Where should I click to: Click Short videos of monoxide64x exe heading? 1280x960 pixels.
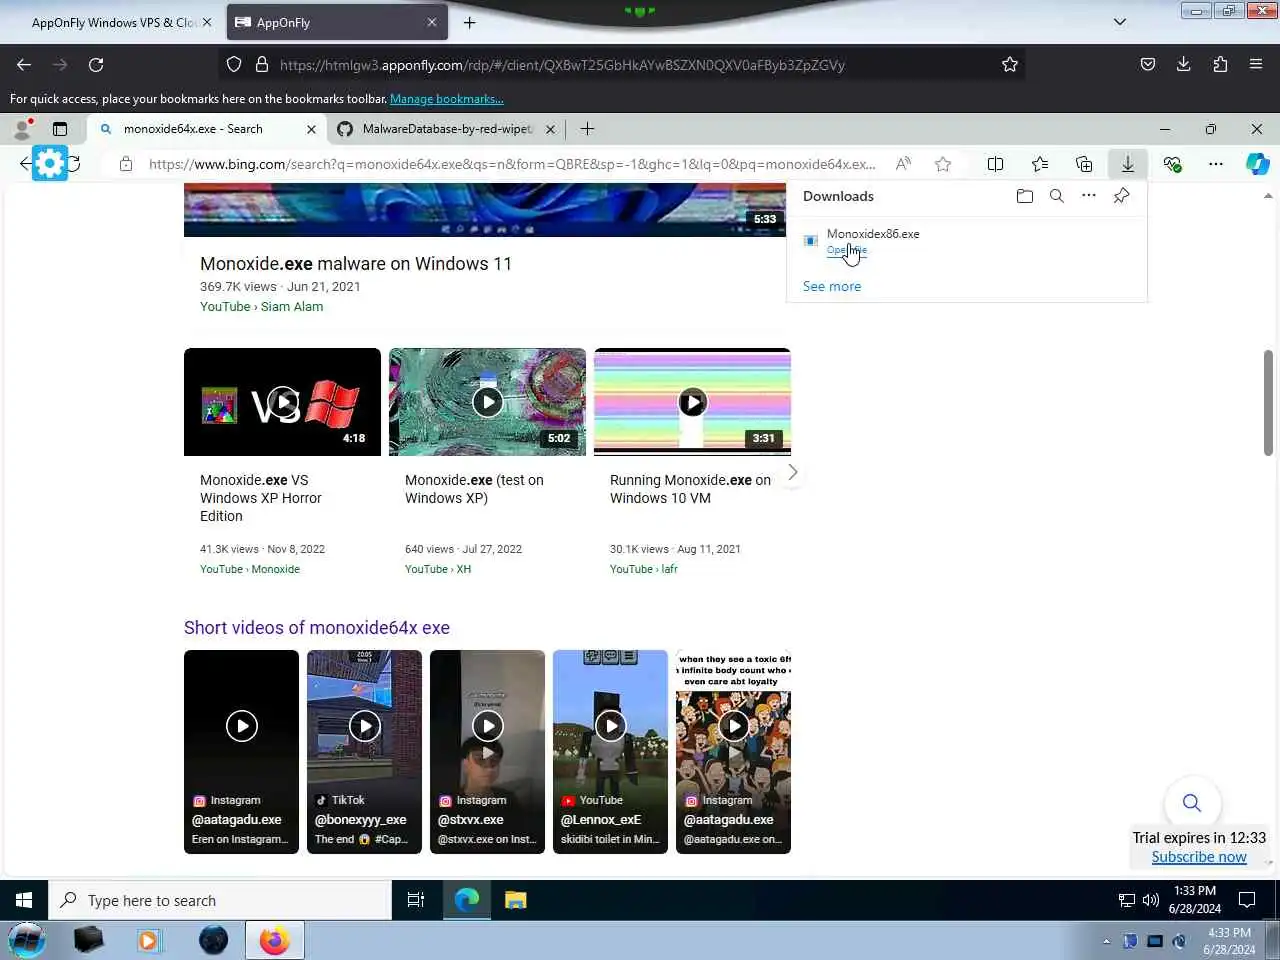317,628
